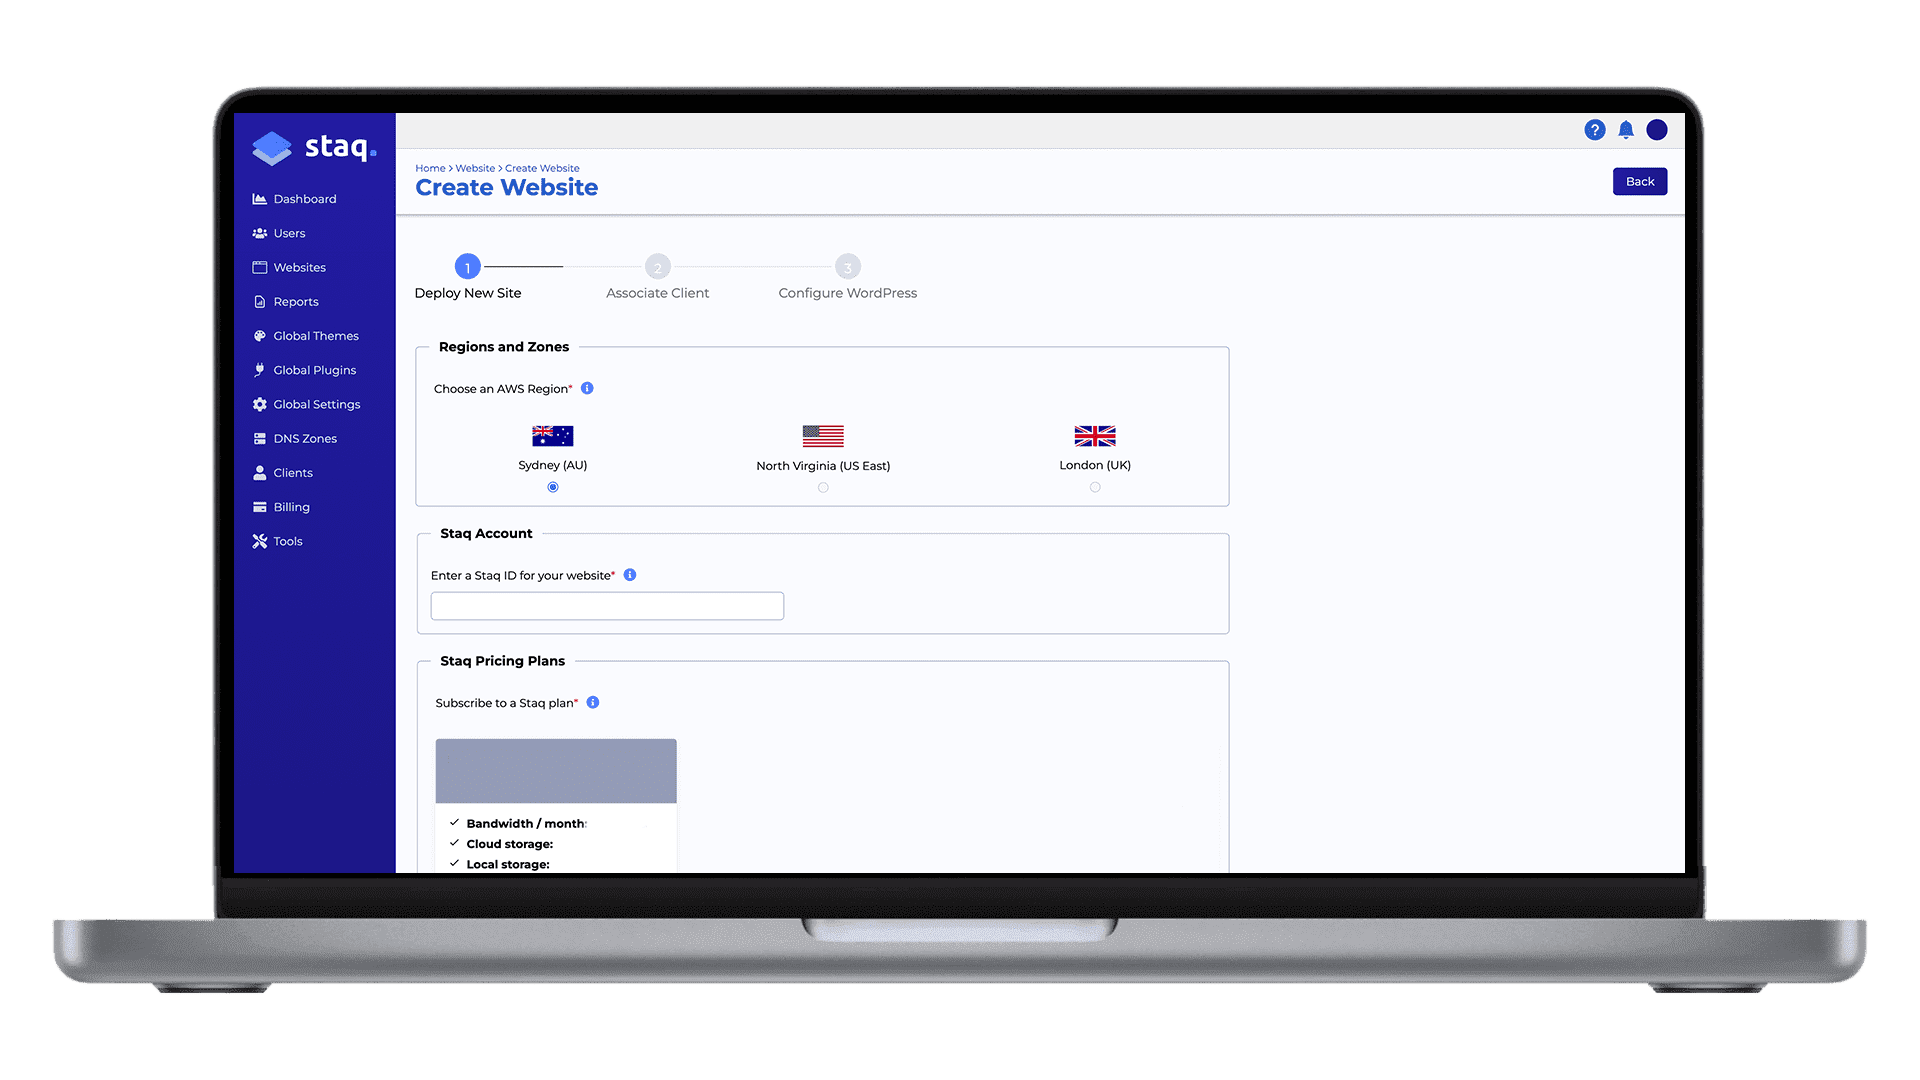Open the help icon in the top bar
The height and width of the screenshot is (1080, 1920).
(1594, 130)
